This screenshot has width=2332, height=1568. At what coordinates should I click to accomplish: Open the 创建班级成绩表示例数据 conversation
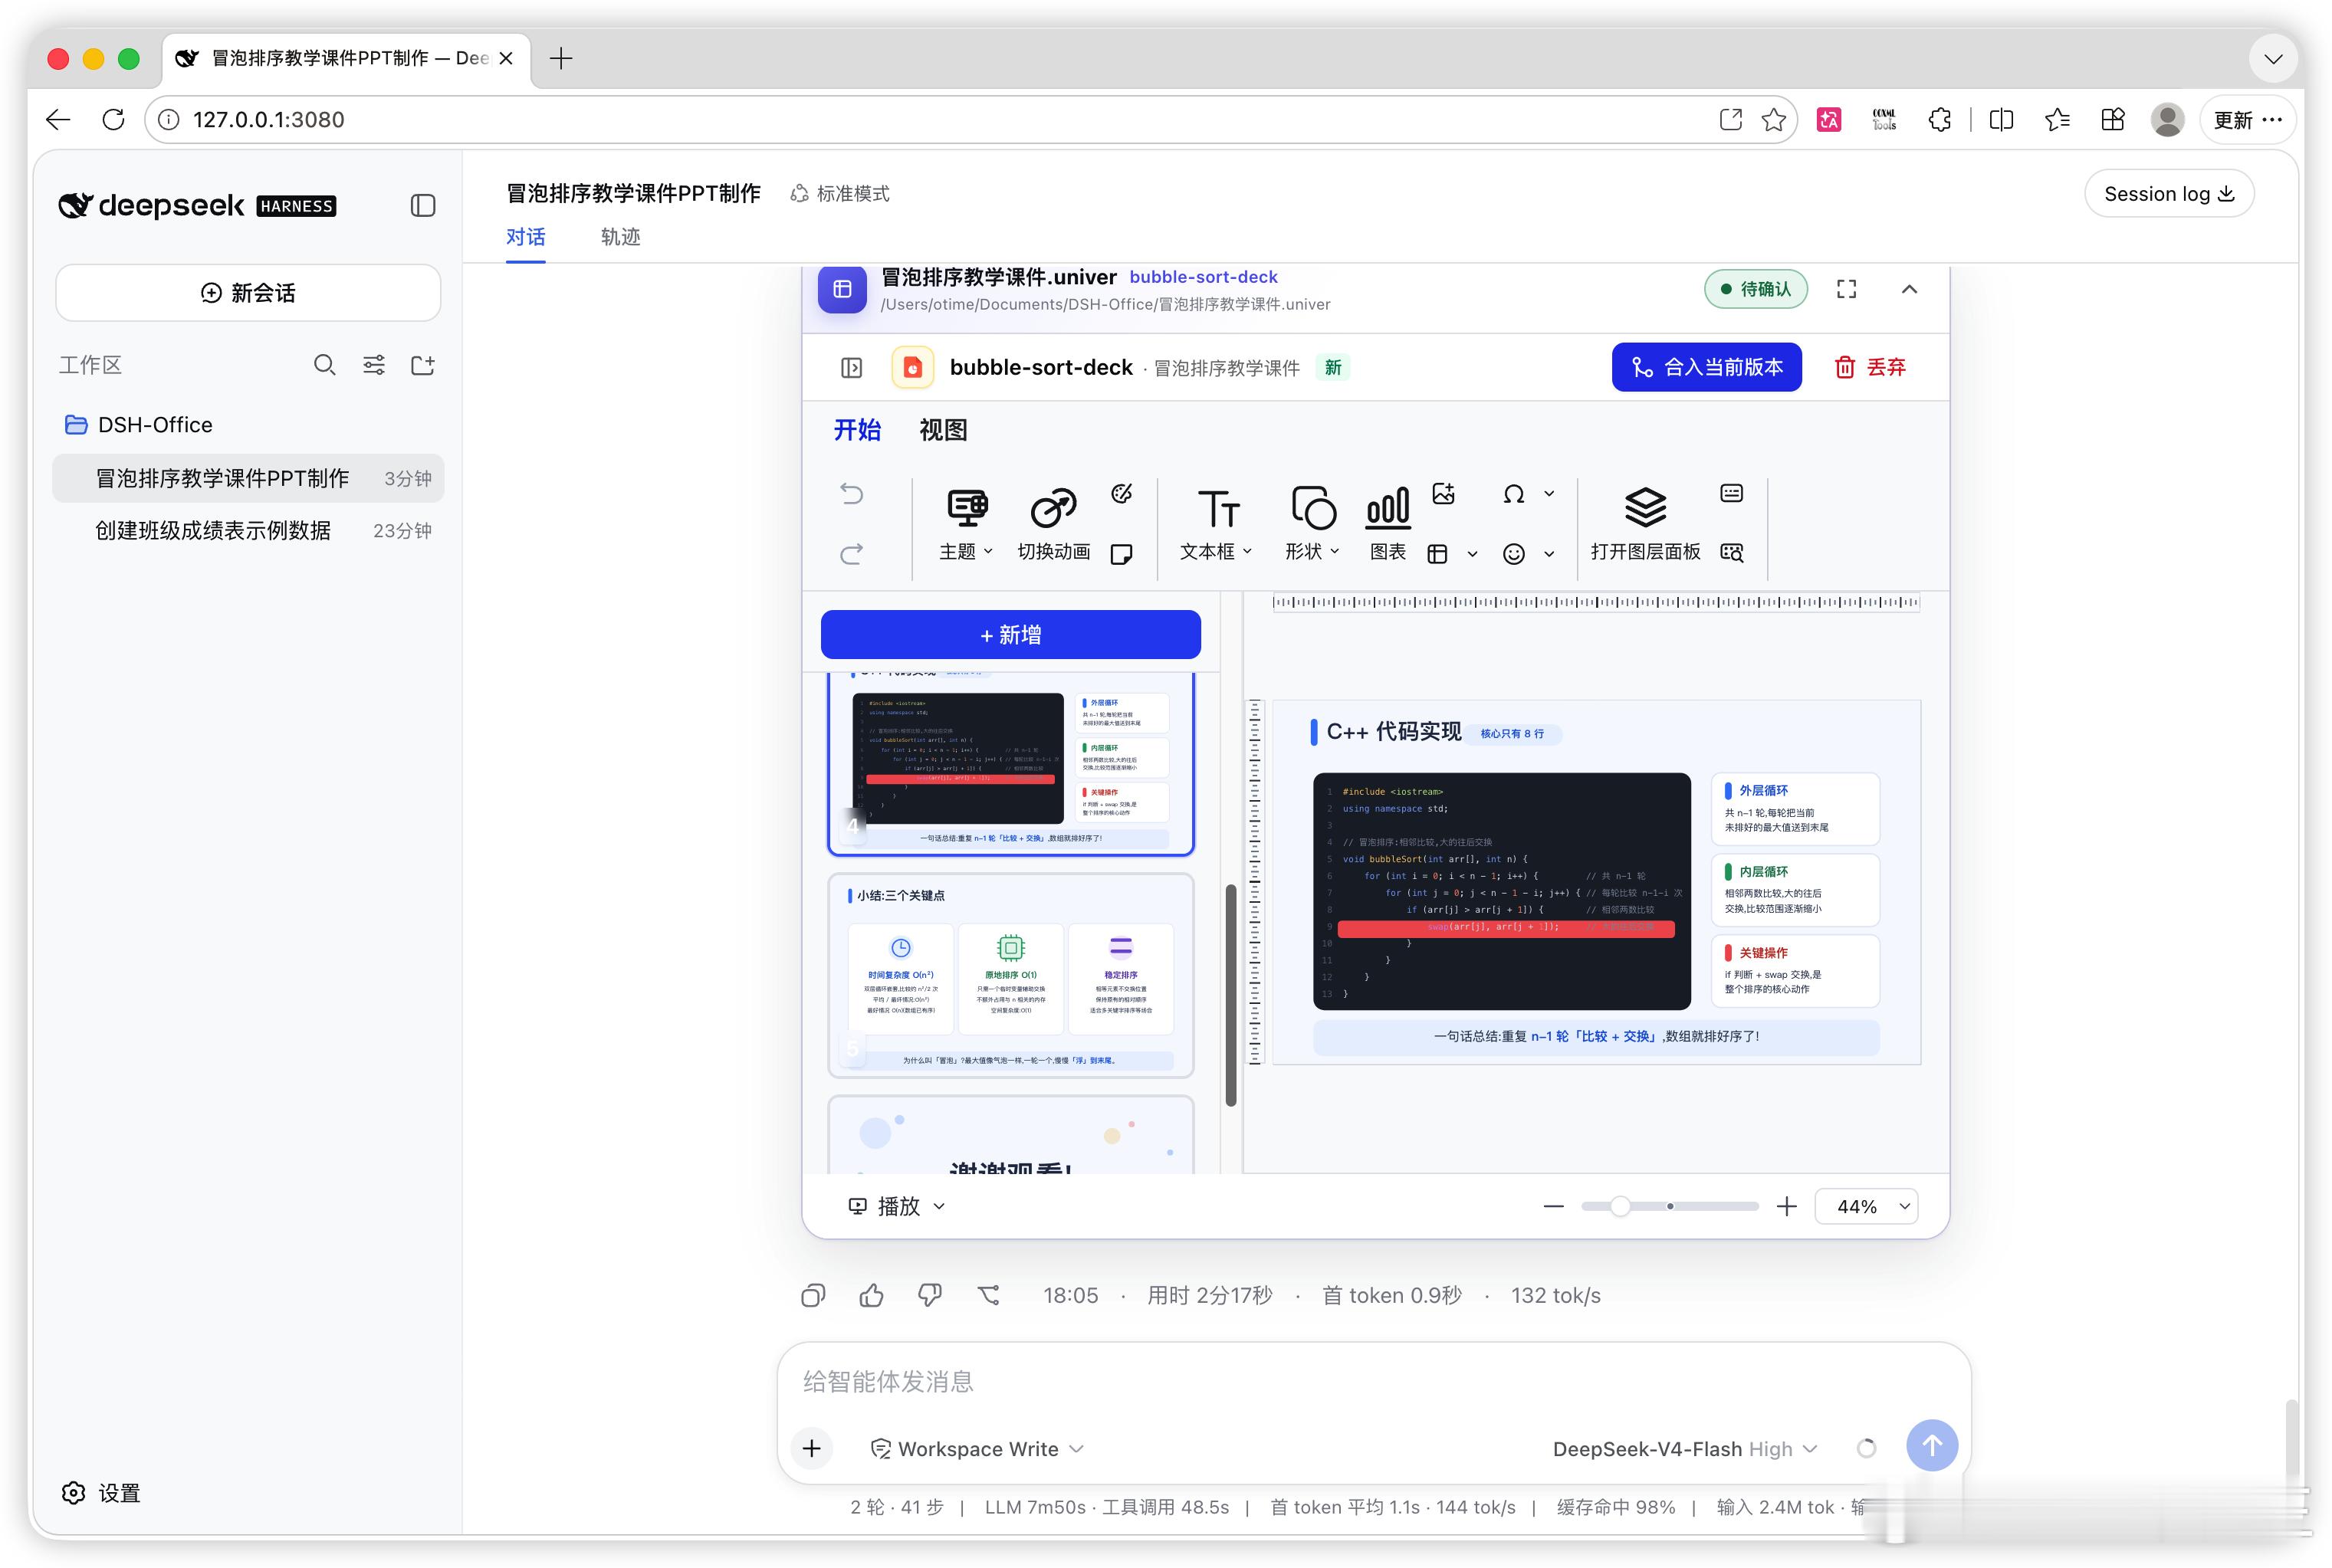(x=248, y=531)
